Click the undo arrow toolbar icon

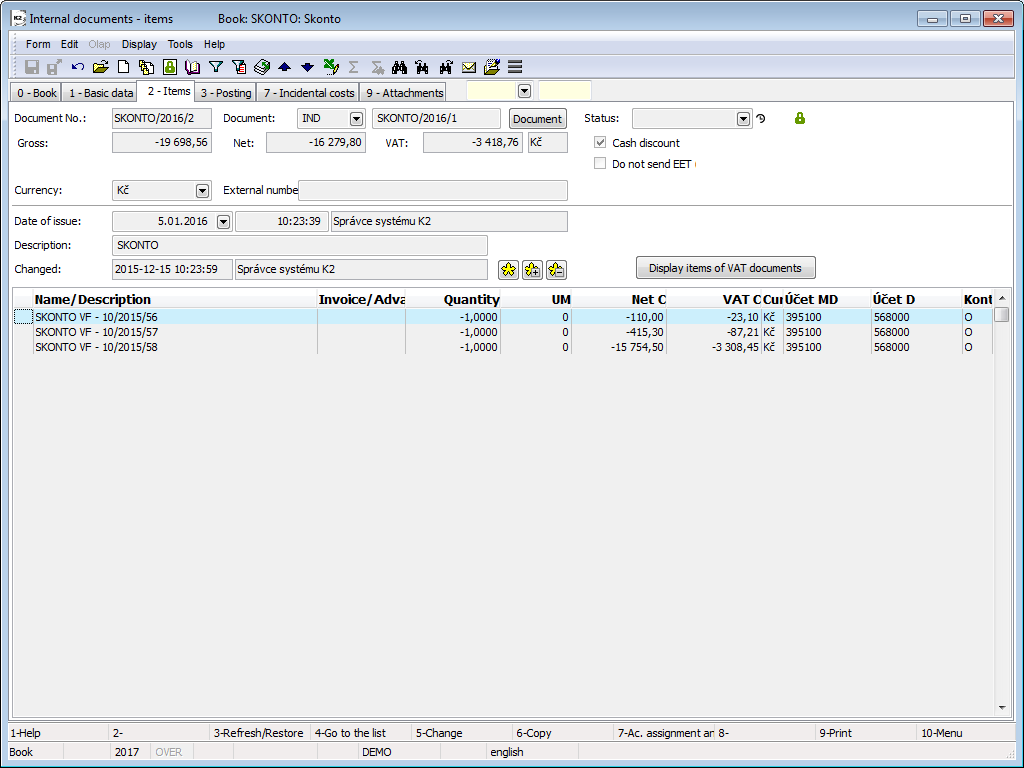pos(78,67)
